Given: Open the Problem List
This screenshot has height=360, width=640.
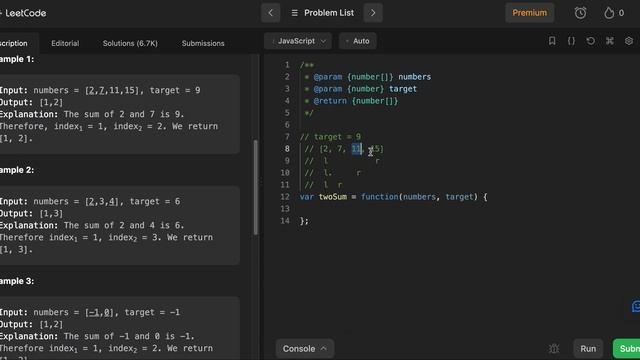Looking at the screenshot, I should [x=329, y=13].
